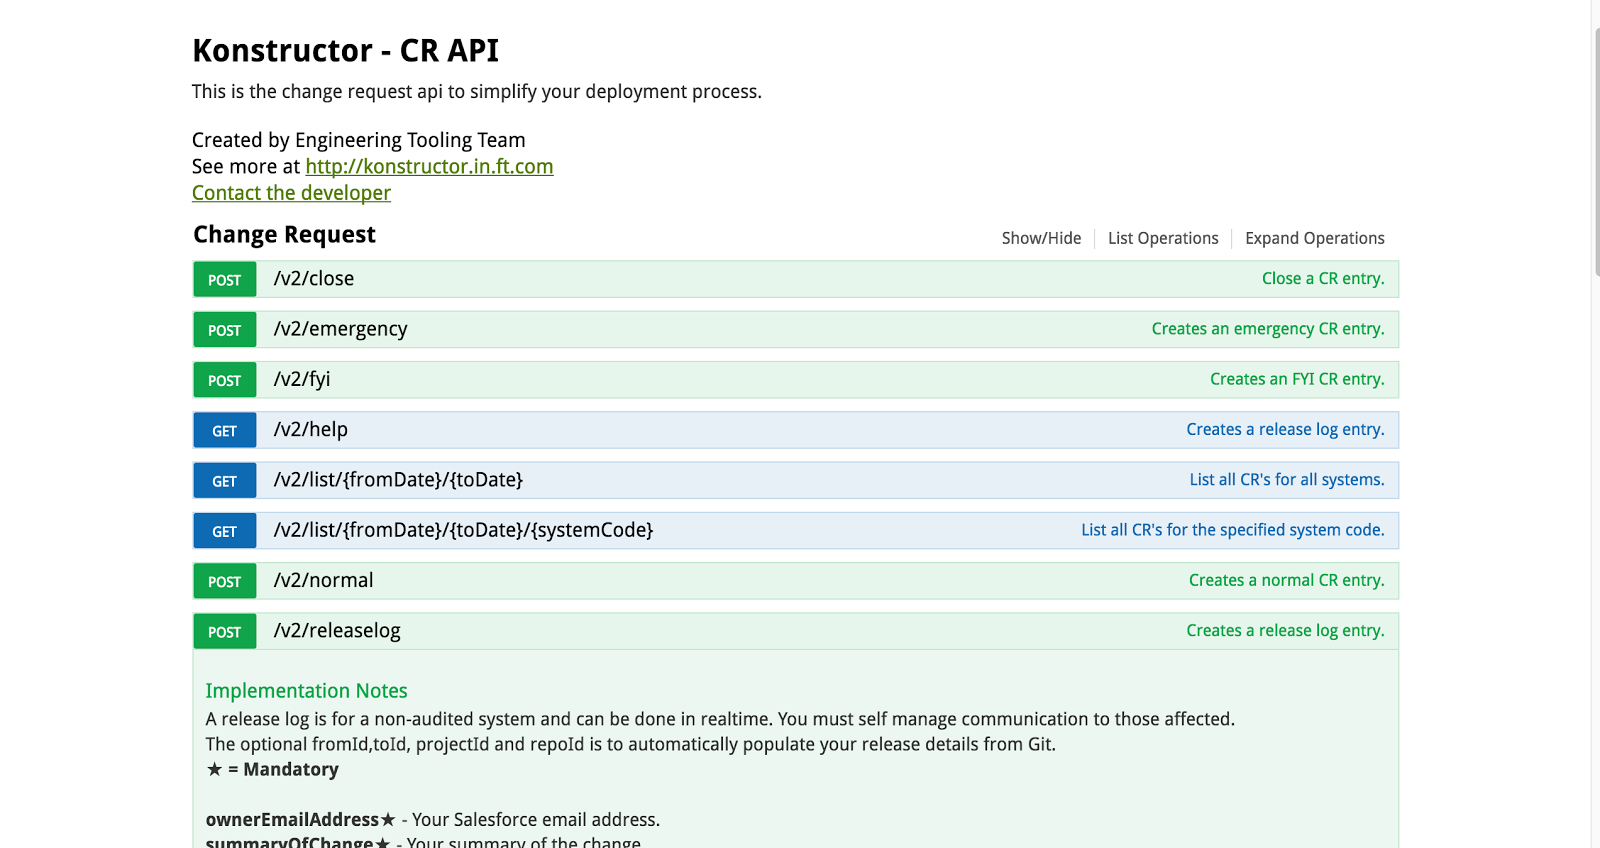Click the Implementation Notes heading
Image resolution: width=1600 pixels, height=848 pixels.
306,691
